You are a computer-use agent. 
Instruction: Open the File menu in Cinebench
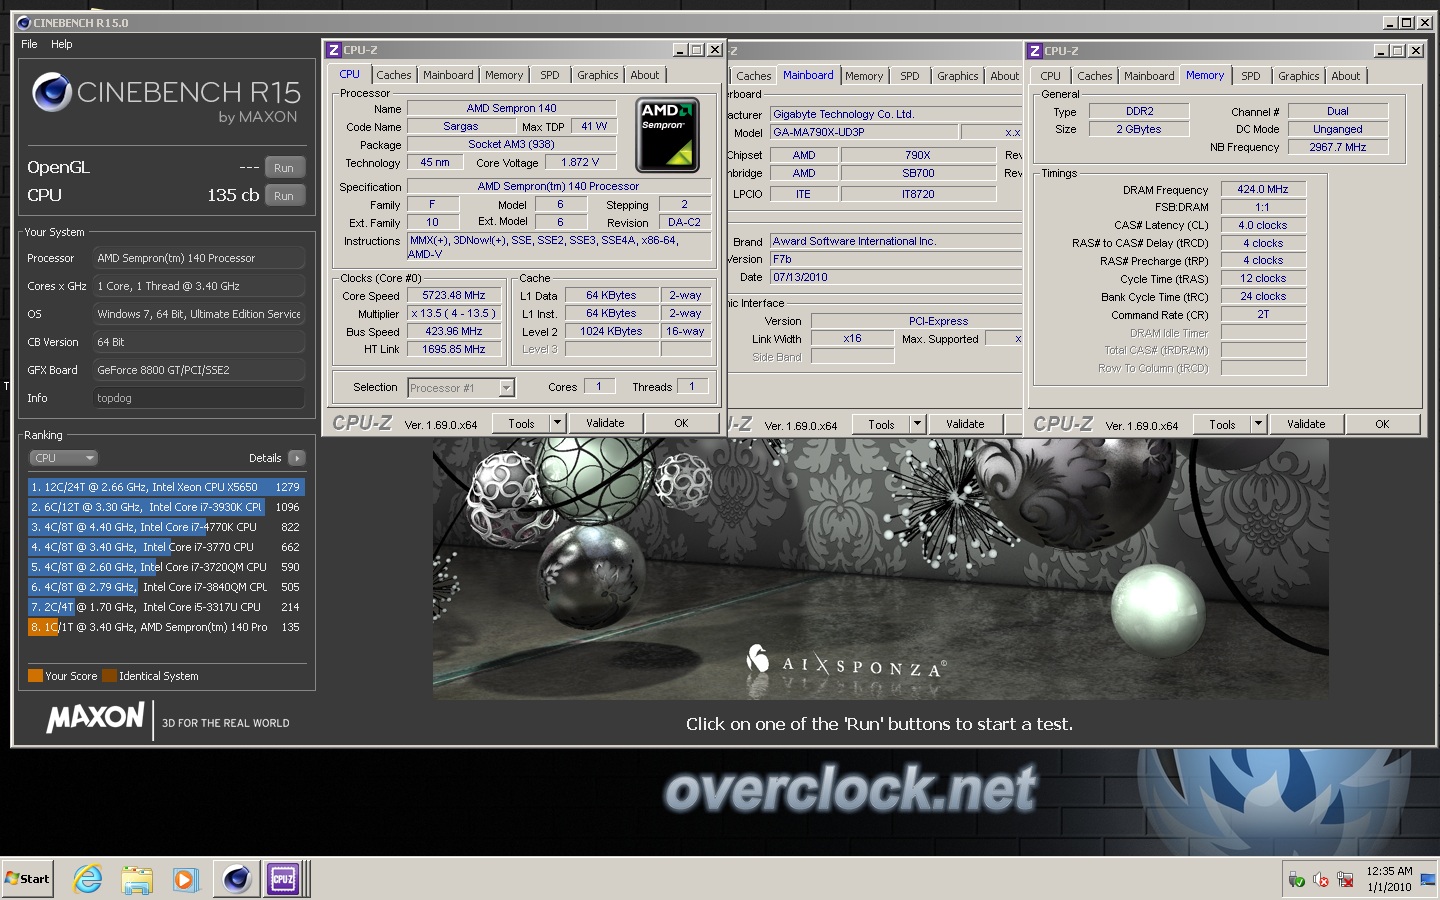click(x=29, y=44)
